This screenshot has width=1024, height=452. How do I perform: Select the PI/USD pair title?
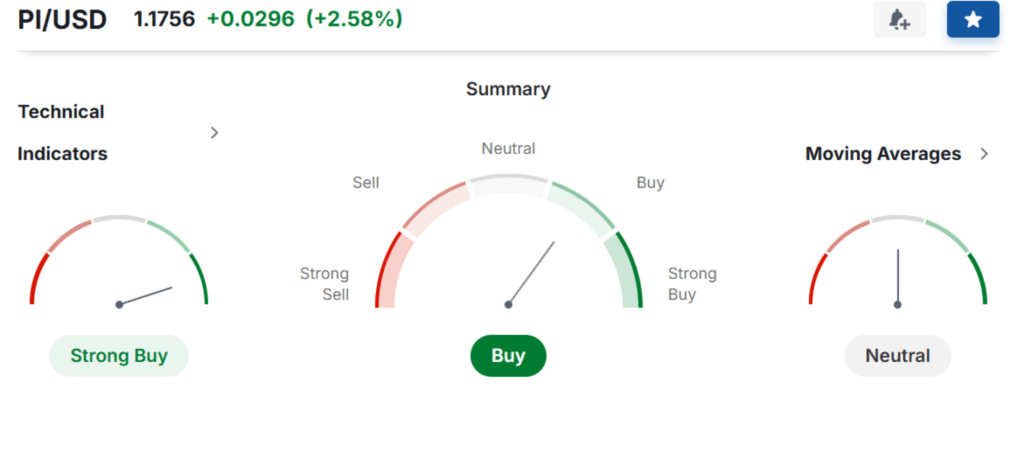(62, 20)
